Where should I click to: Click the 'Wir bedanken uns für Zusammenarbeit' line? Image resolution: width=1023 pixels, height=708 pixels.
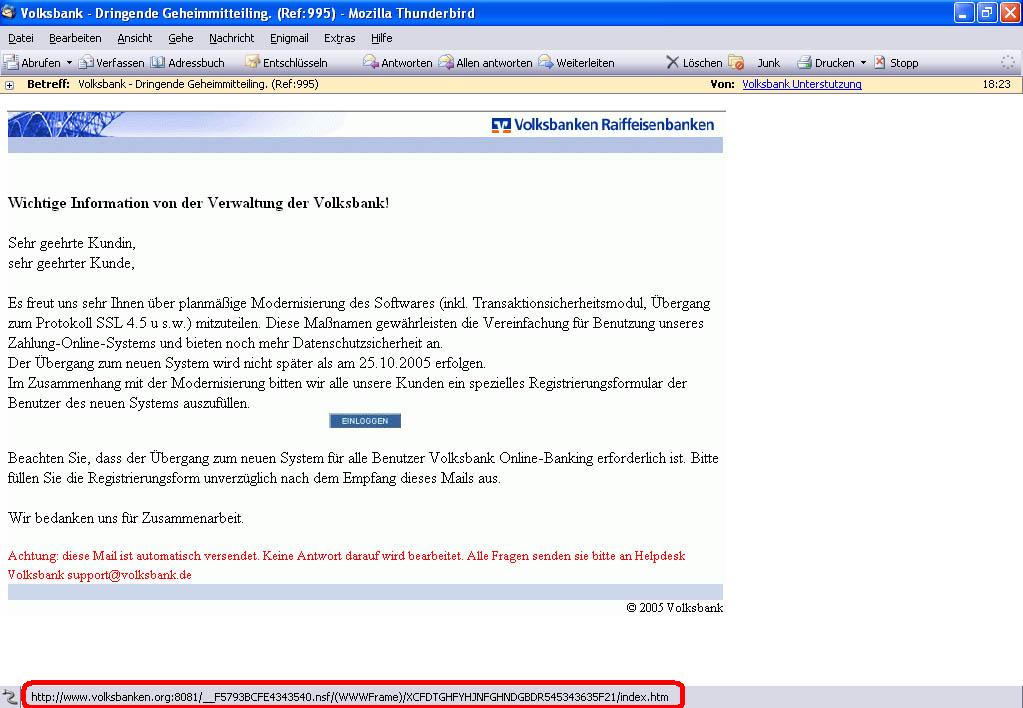(x=126, y=518)
